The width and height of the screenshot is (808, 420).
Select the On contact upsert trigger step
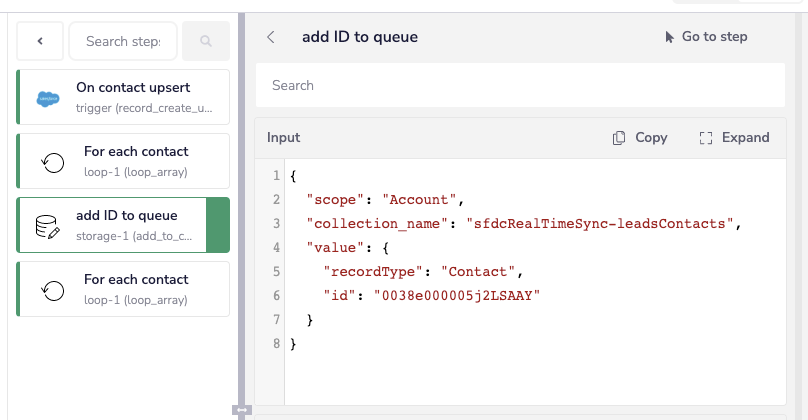123,97
